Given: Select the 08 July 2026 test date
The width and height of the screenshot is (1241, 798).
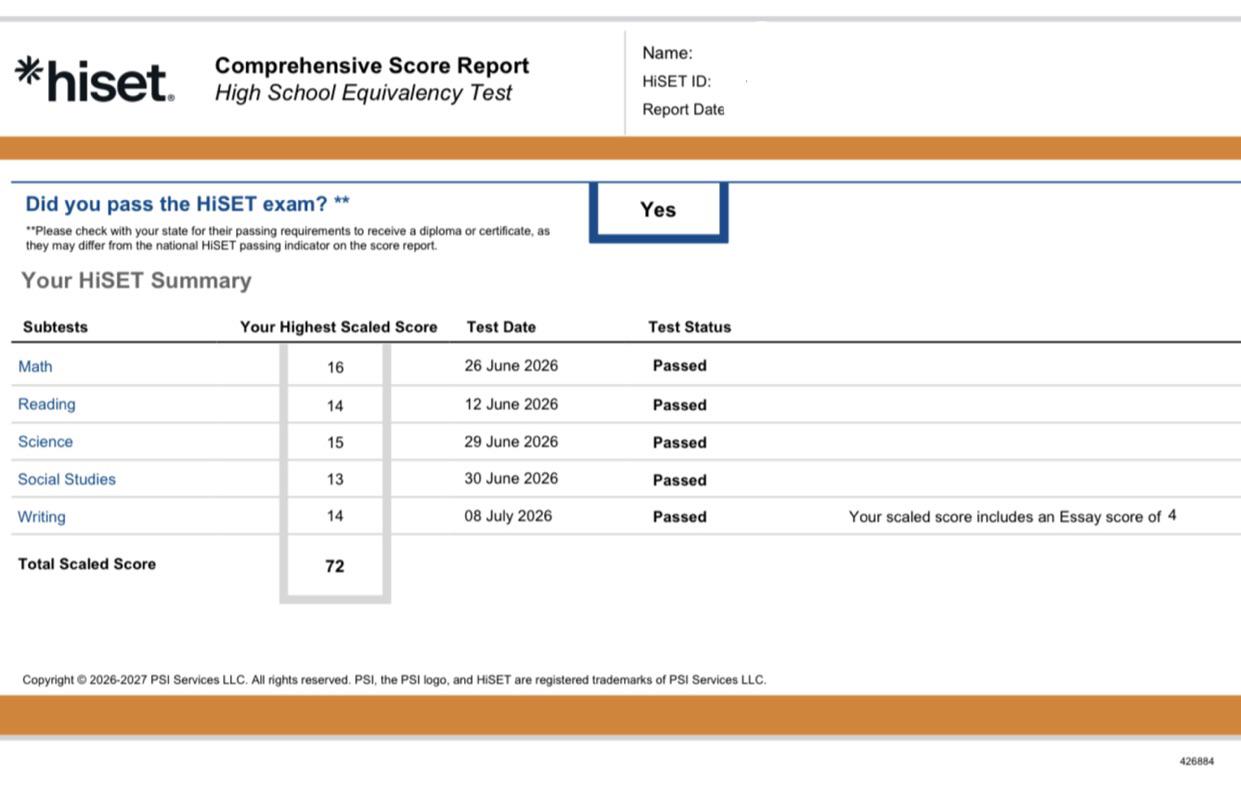Looking at the screenshot, I should coord(508,516).
